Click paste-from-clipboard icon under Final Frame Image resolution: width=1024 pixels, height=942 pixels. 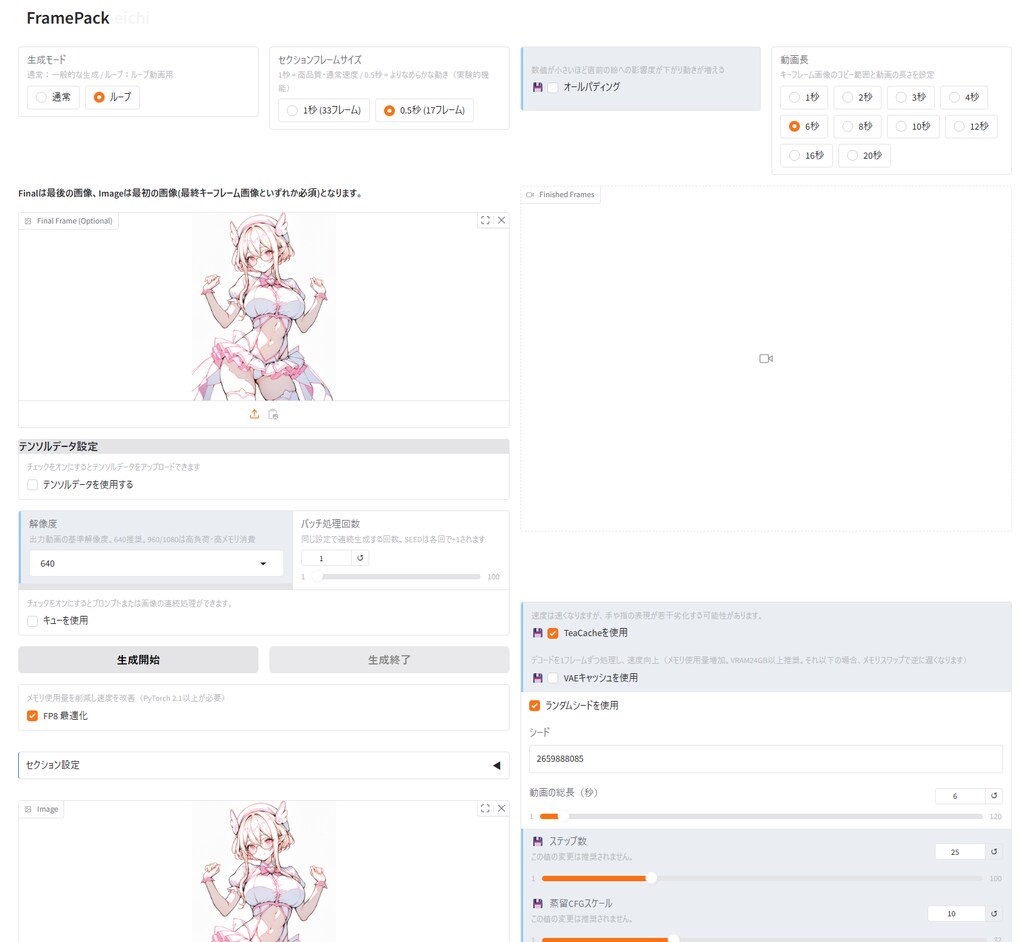pos(273,414)
